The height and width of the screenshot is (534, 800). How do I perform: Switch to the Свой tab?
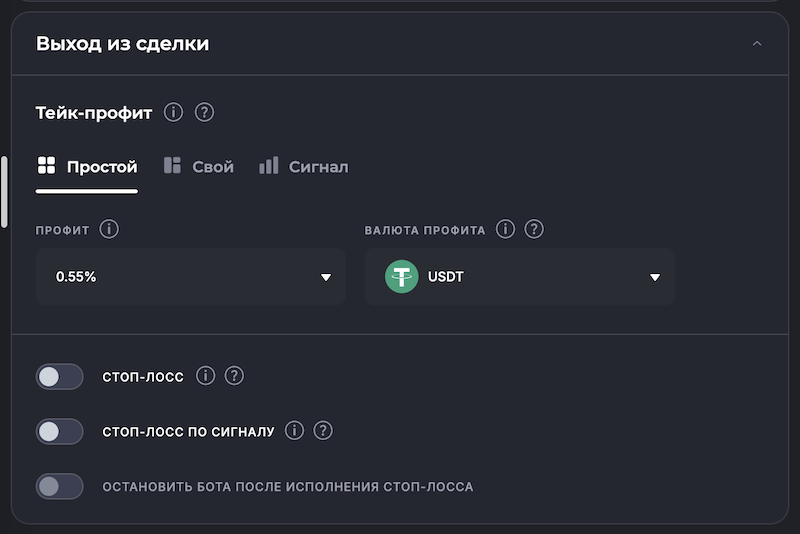pos(199,166)
